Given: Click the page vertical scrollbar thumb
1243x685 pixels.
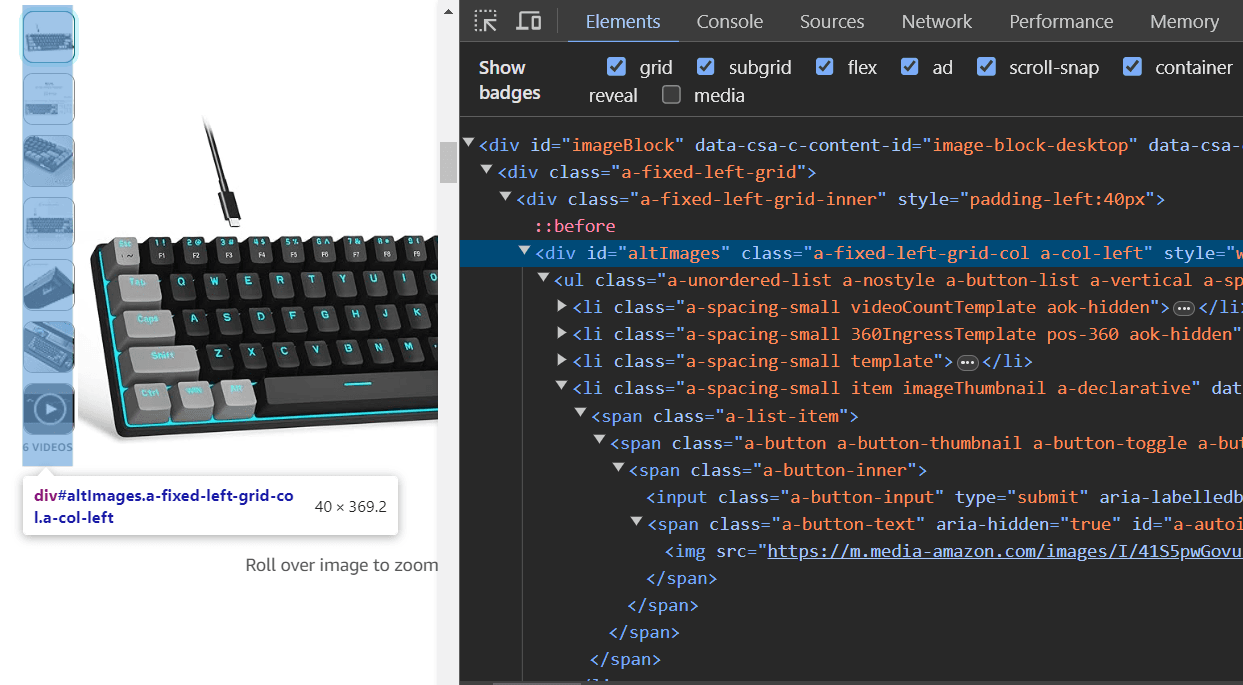Looking at the screenshot, I should (x=448, y=162).
